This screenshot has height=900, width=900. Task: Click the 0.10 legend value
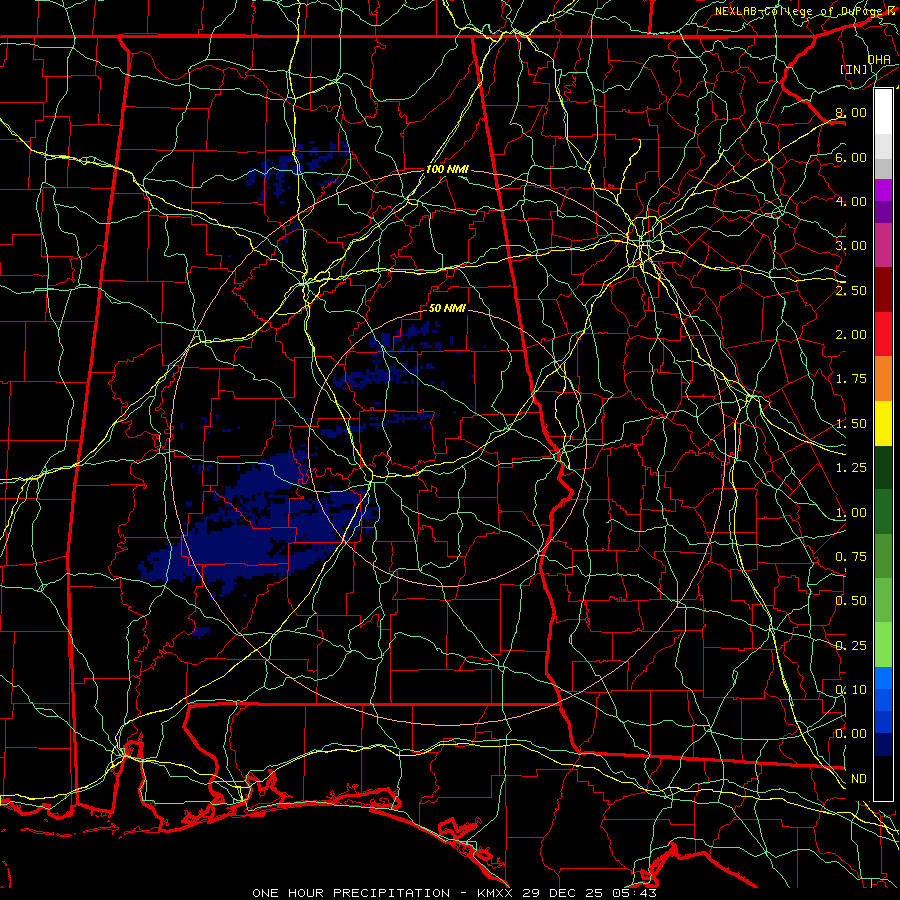point(851,690)
